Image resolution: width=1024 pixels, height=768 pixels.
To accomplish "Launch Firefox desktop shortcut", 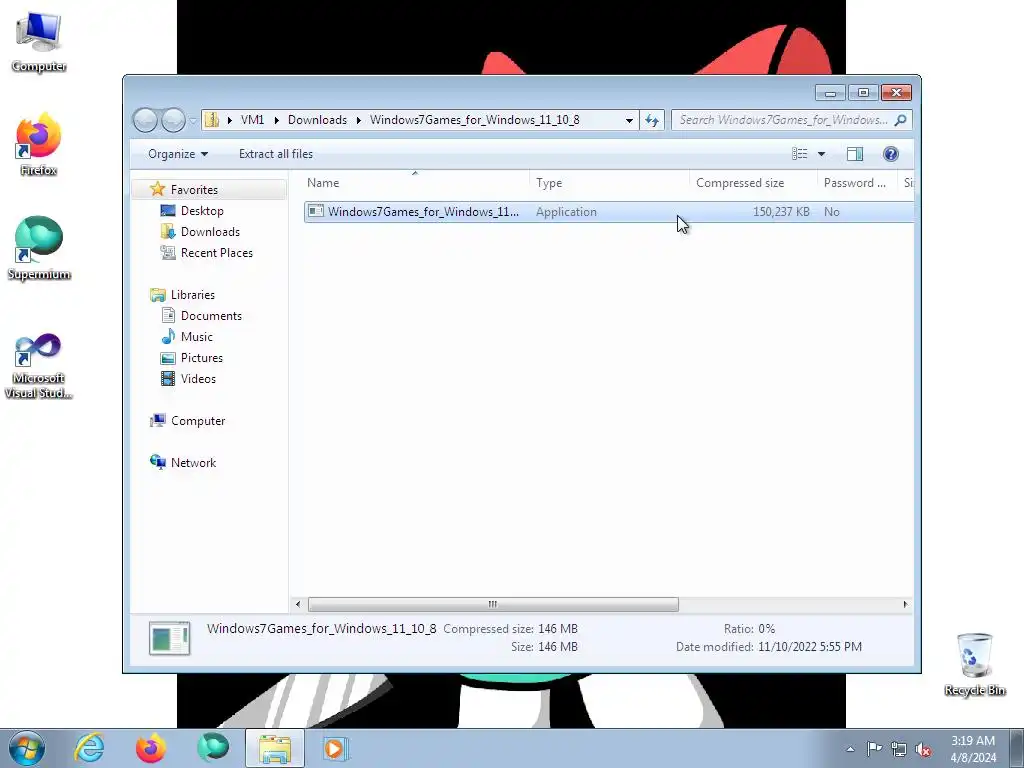I will (x=39, y=145).
